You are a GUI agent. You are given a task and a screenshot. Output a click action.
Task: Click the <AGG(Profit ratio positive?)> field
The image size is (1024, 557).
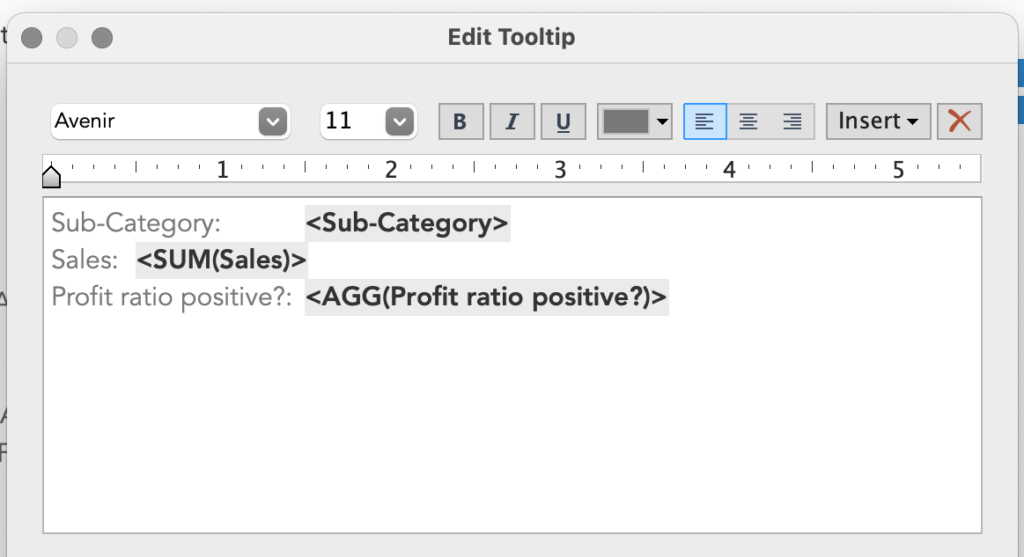[486, 297]
